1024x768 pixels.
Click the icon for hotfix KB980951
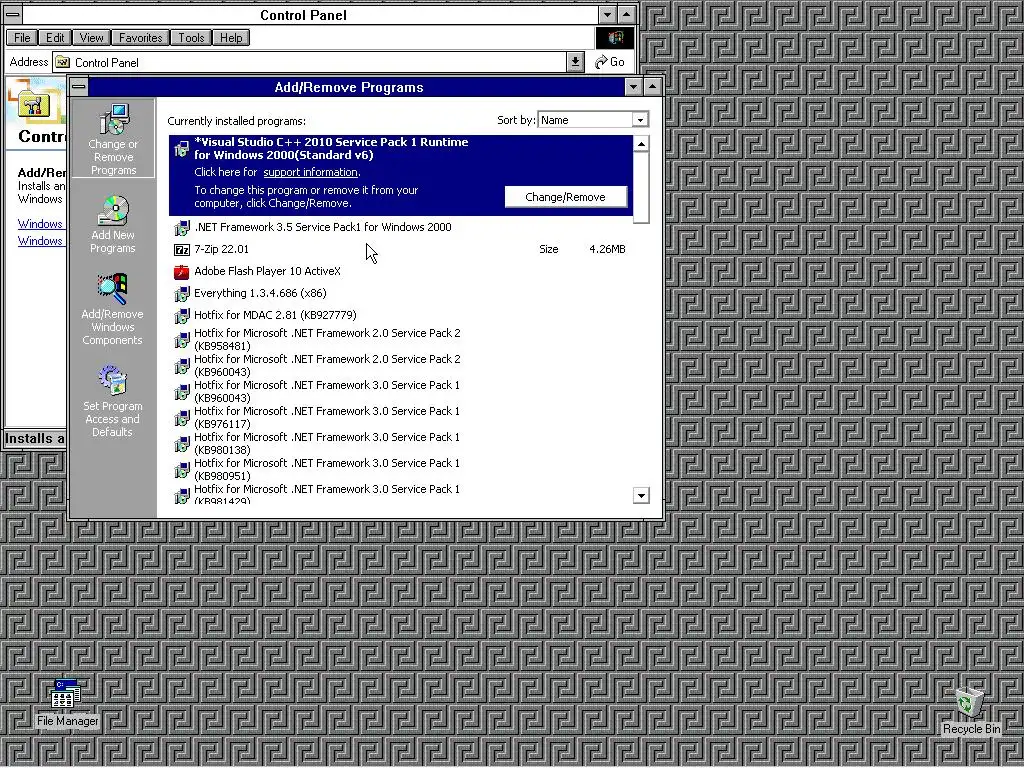click(182, 470)
